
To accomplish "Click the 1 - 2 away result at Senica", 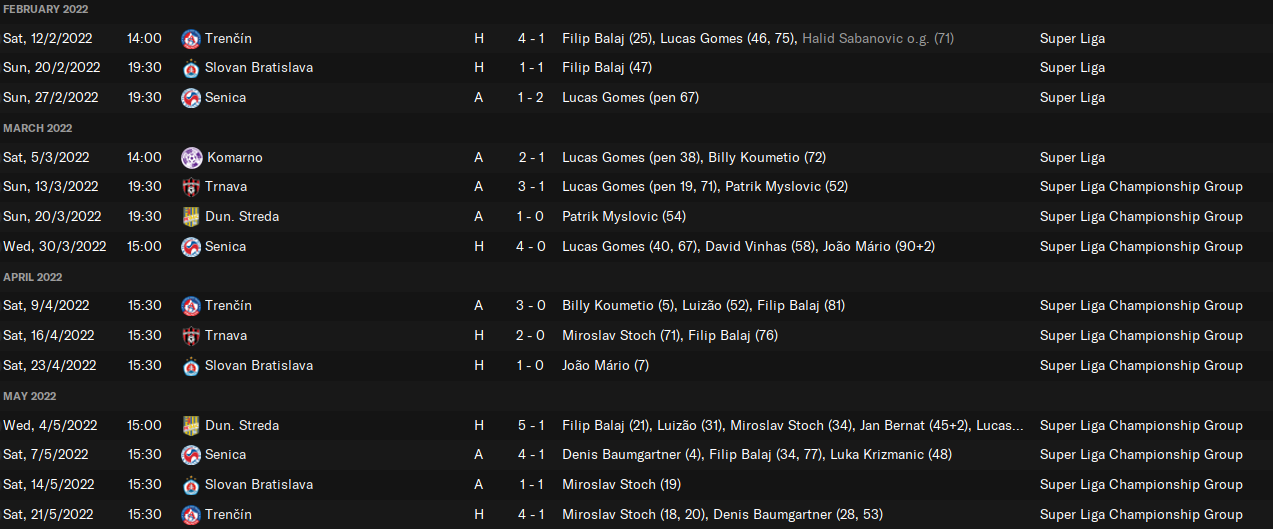I will [x=530, y=97].
